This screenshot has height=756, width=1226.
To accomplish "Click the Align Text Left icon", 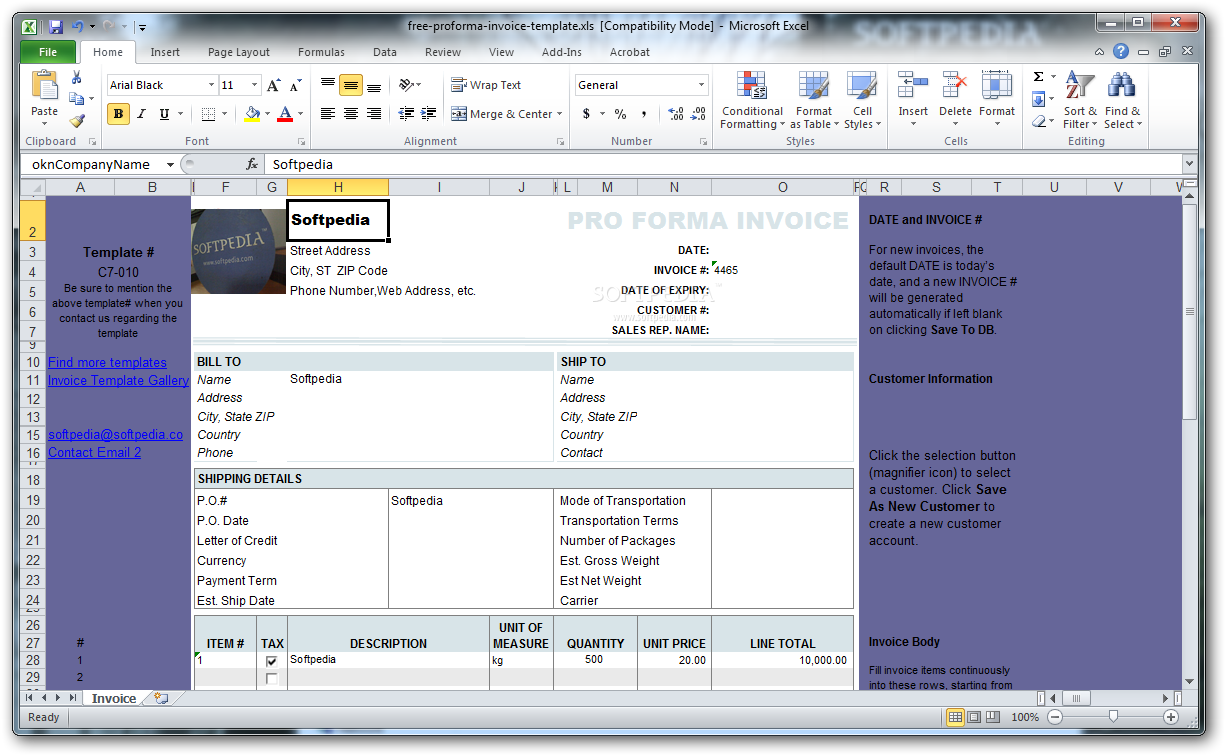I will (x=328, y=114).
